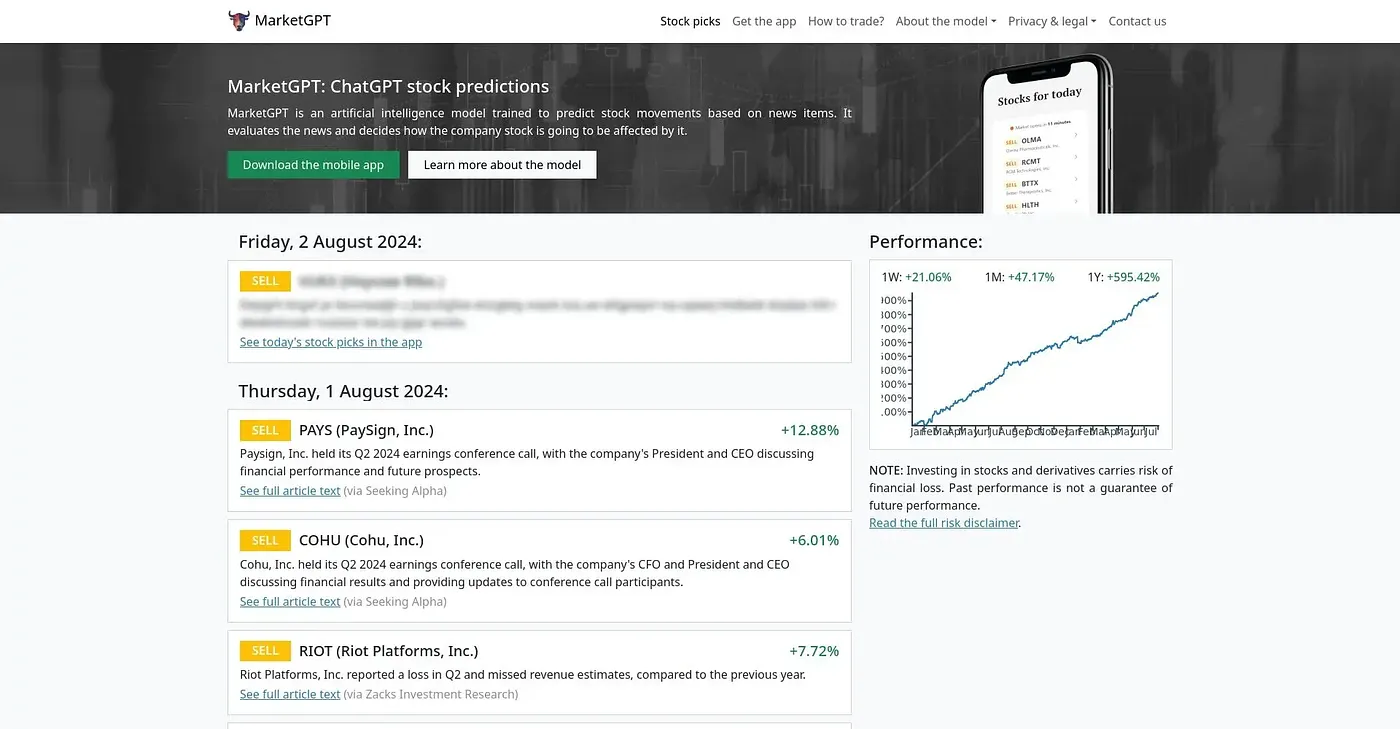Read the full risk disclaimer link
The image size is (1400, 729).
pos(944,523)
